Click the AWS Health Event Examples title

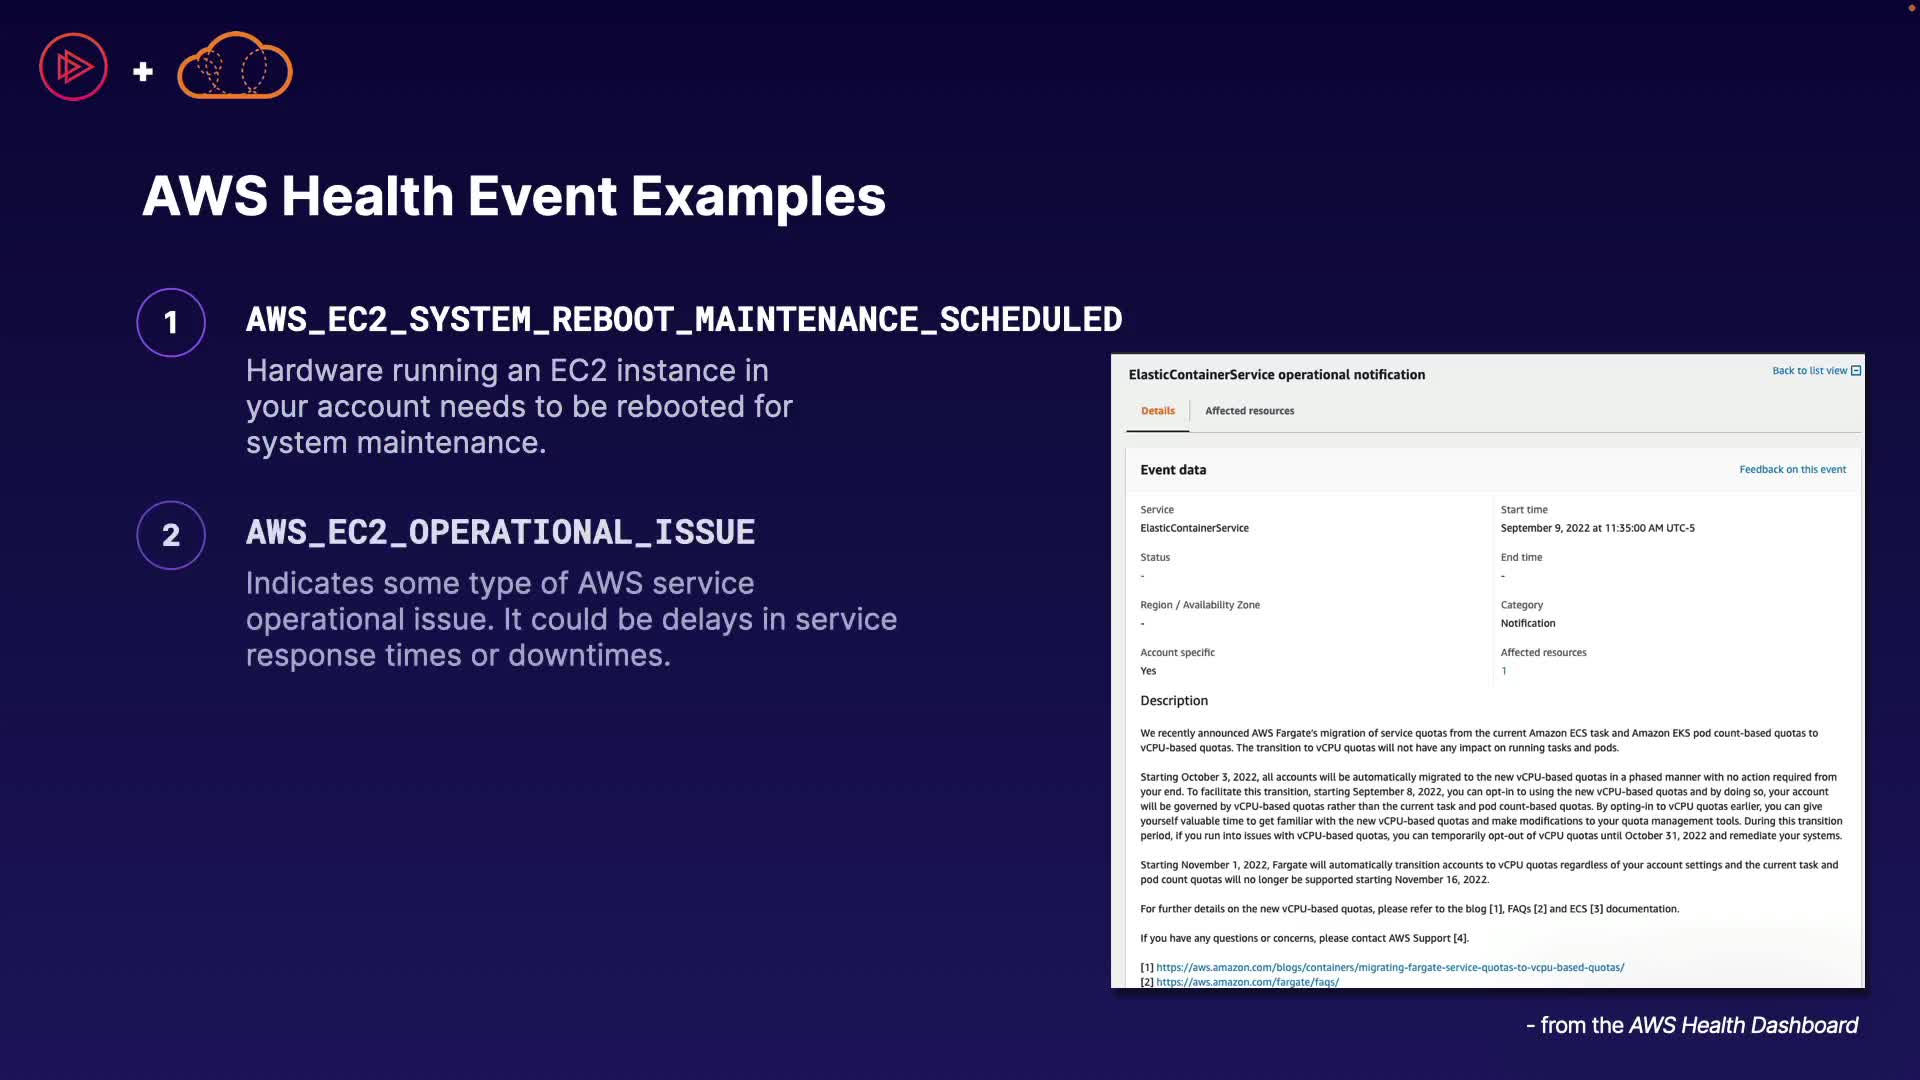point(514,196)
